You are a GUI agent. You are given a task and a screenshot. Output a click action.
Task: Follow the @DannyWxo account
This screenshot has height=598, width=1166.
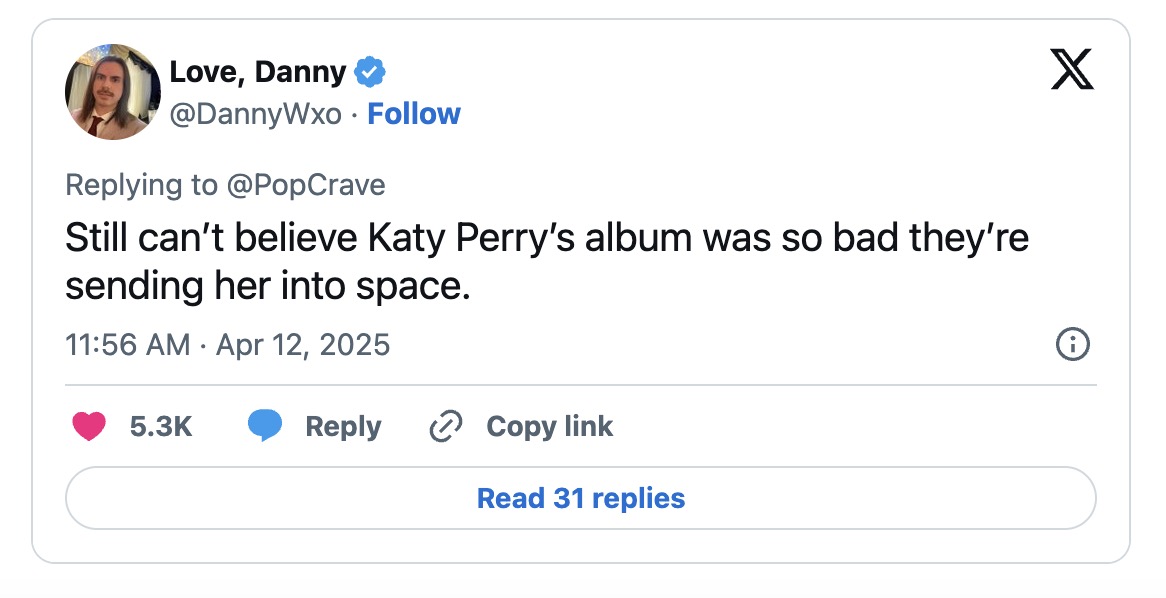tap(414, 114)
